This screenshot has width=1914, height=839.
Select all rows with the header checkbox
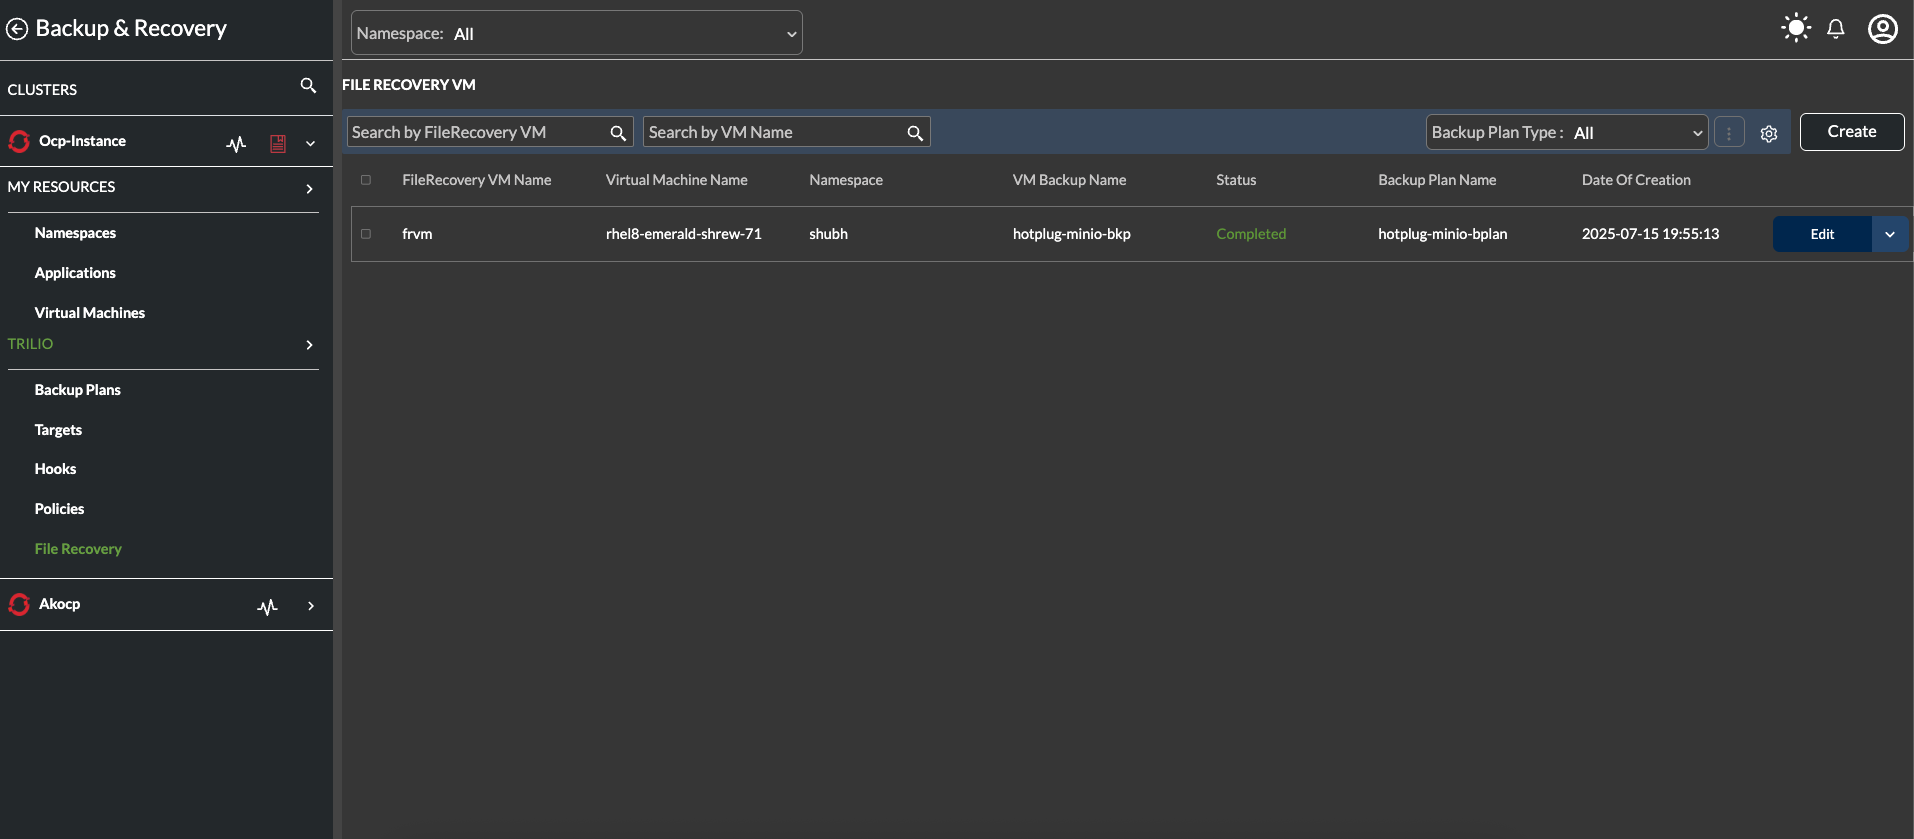point(366,180)
